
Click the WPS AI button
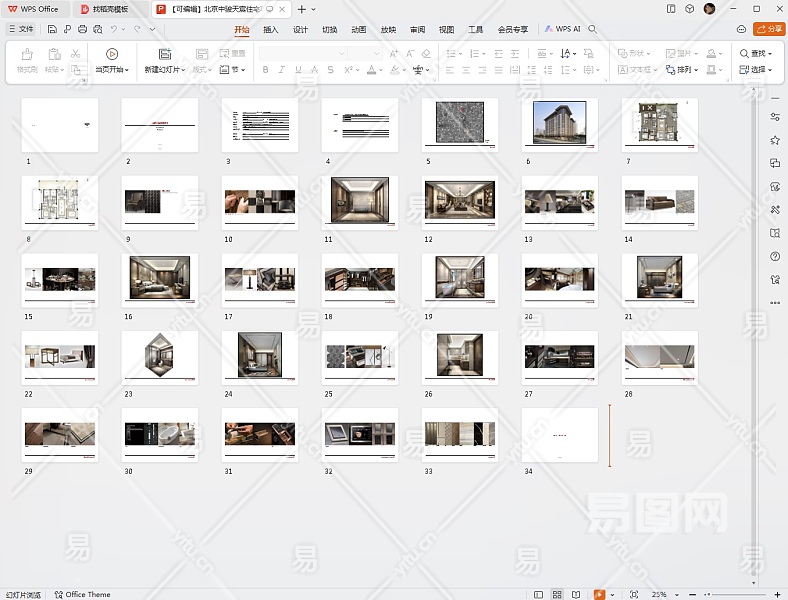(563, 29)
